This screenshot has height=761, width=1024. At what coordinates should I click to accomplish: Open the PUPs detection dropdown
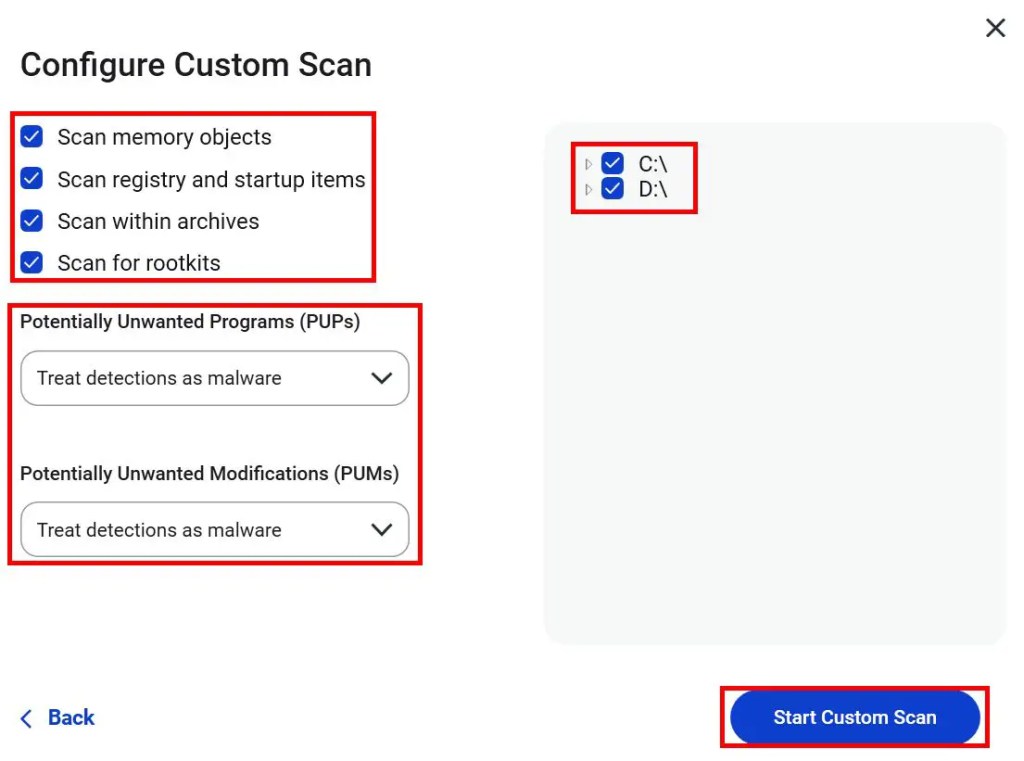215,378
